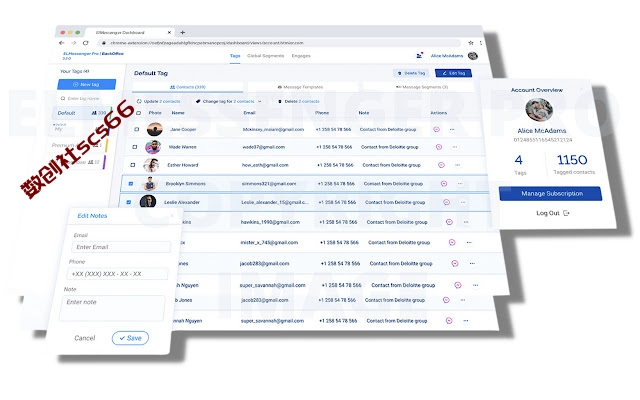Click the Premium tag's yellow color bar
Image resolution: width=640 pixels, height=400 pixels.
(107, 145)
